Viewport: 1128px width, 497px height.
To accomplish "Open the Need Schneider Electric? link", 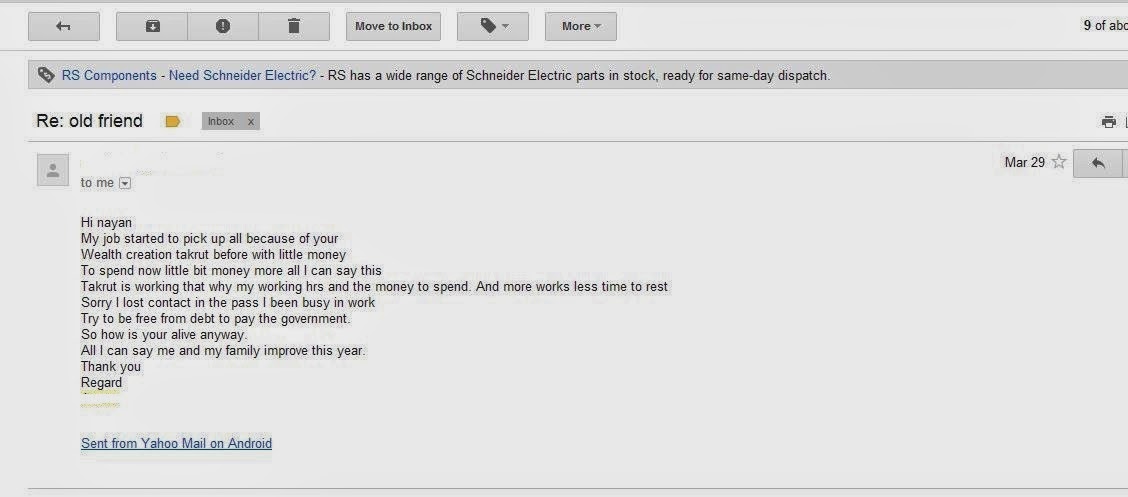I will coord(242,76).
